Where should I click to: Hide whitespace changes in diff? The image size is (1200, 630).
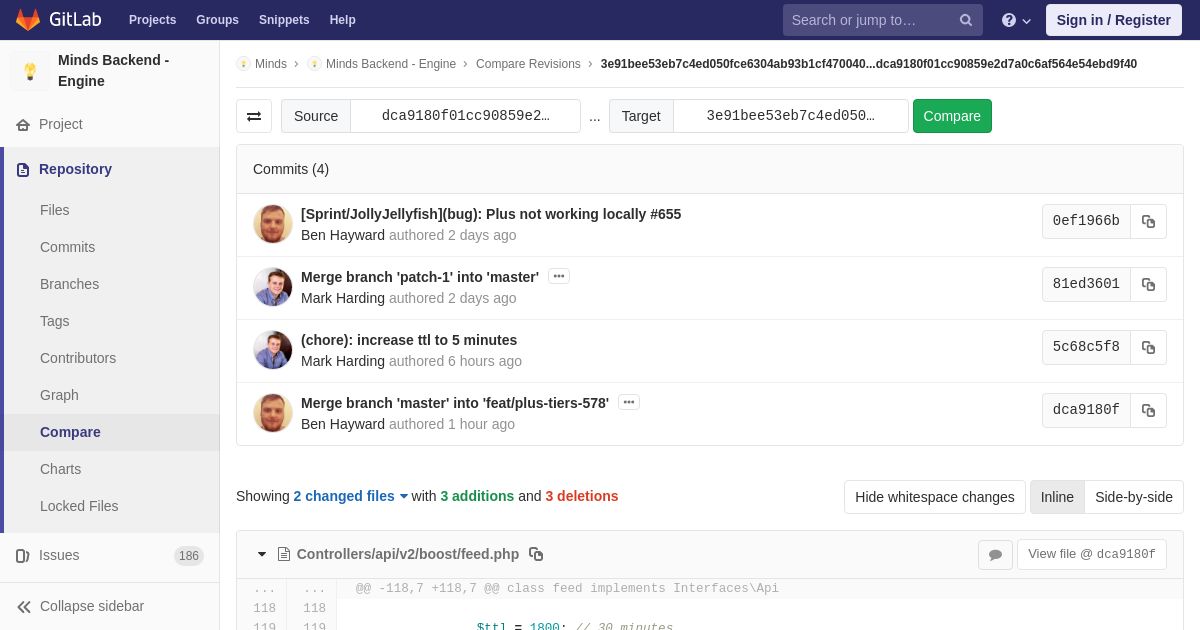pyautogui.click(x=934, y=497)
